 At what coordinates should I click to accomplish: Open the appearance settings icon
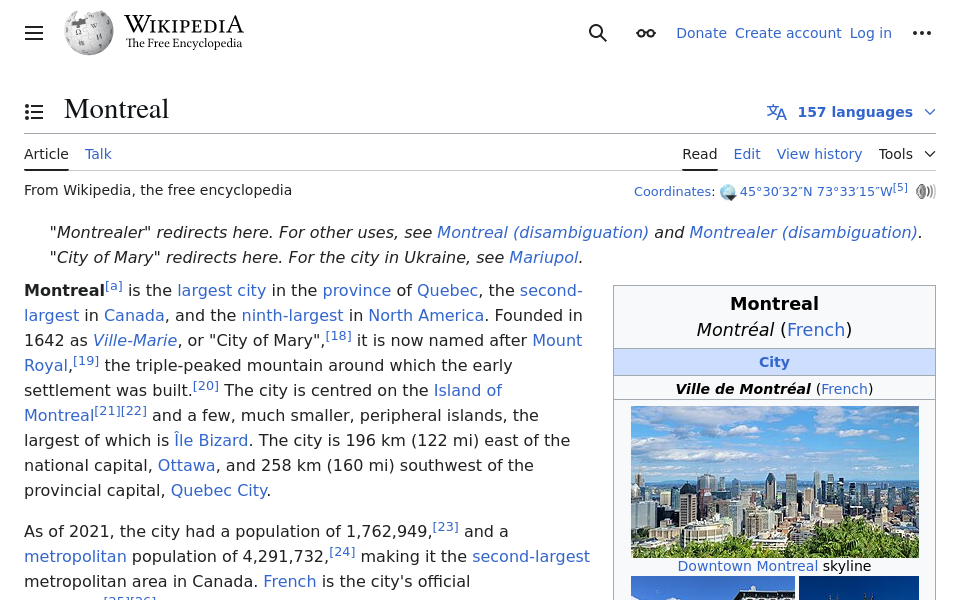point(645,33)
